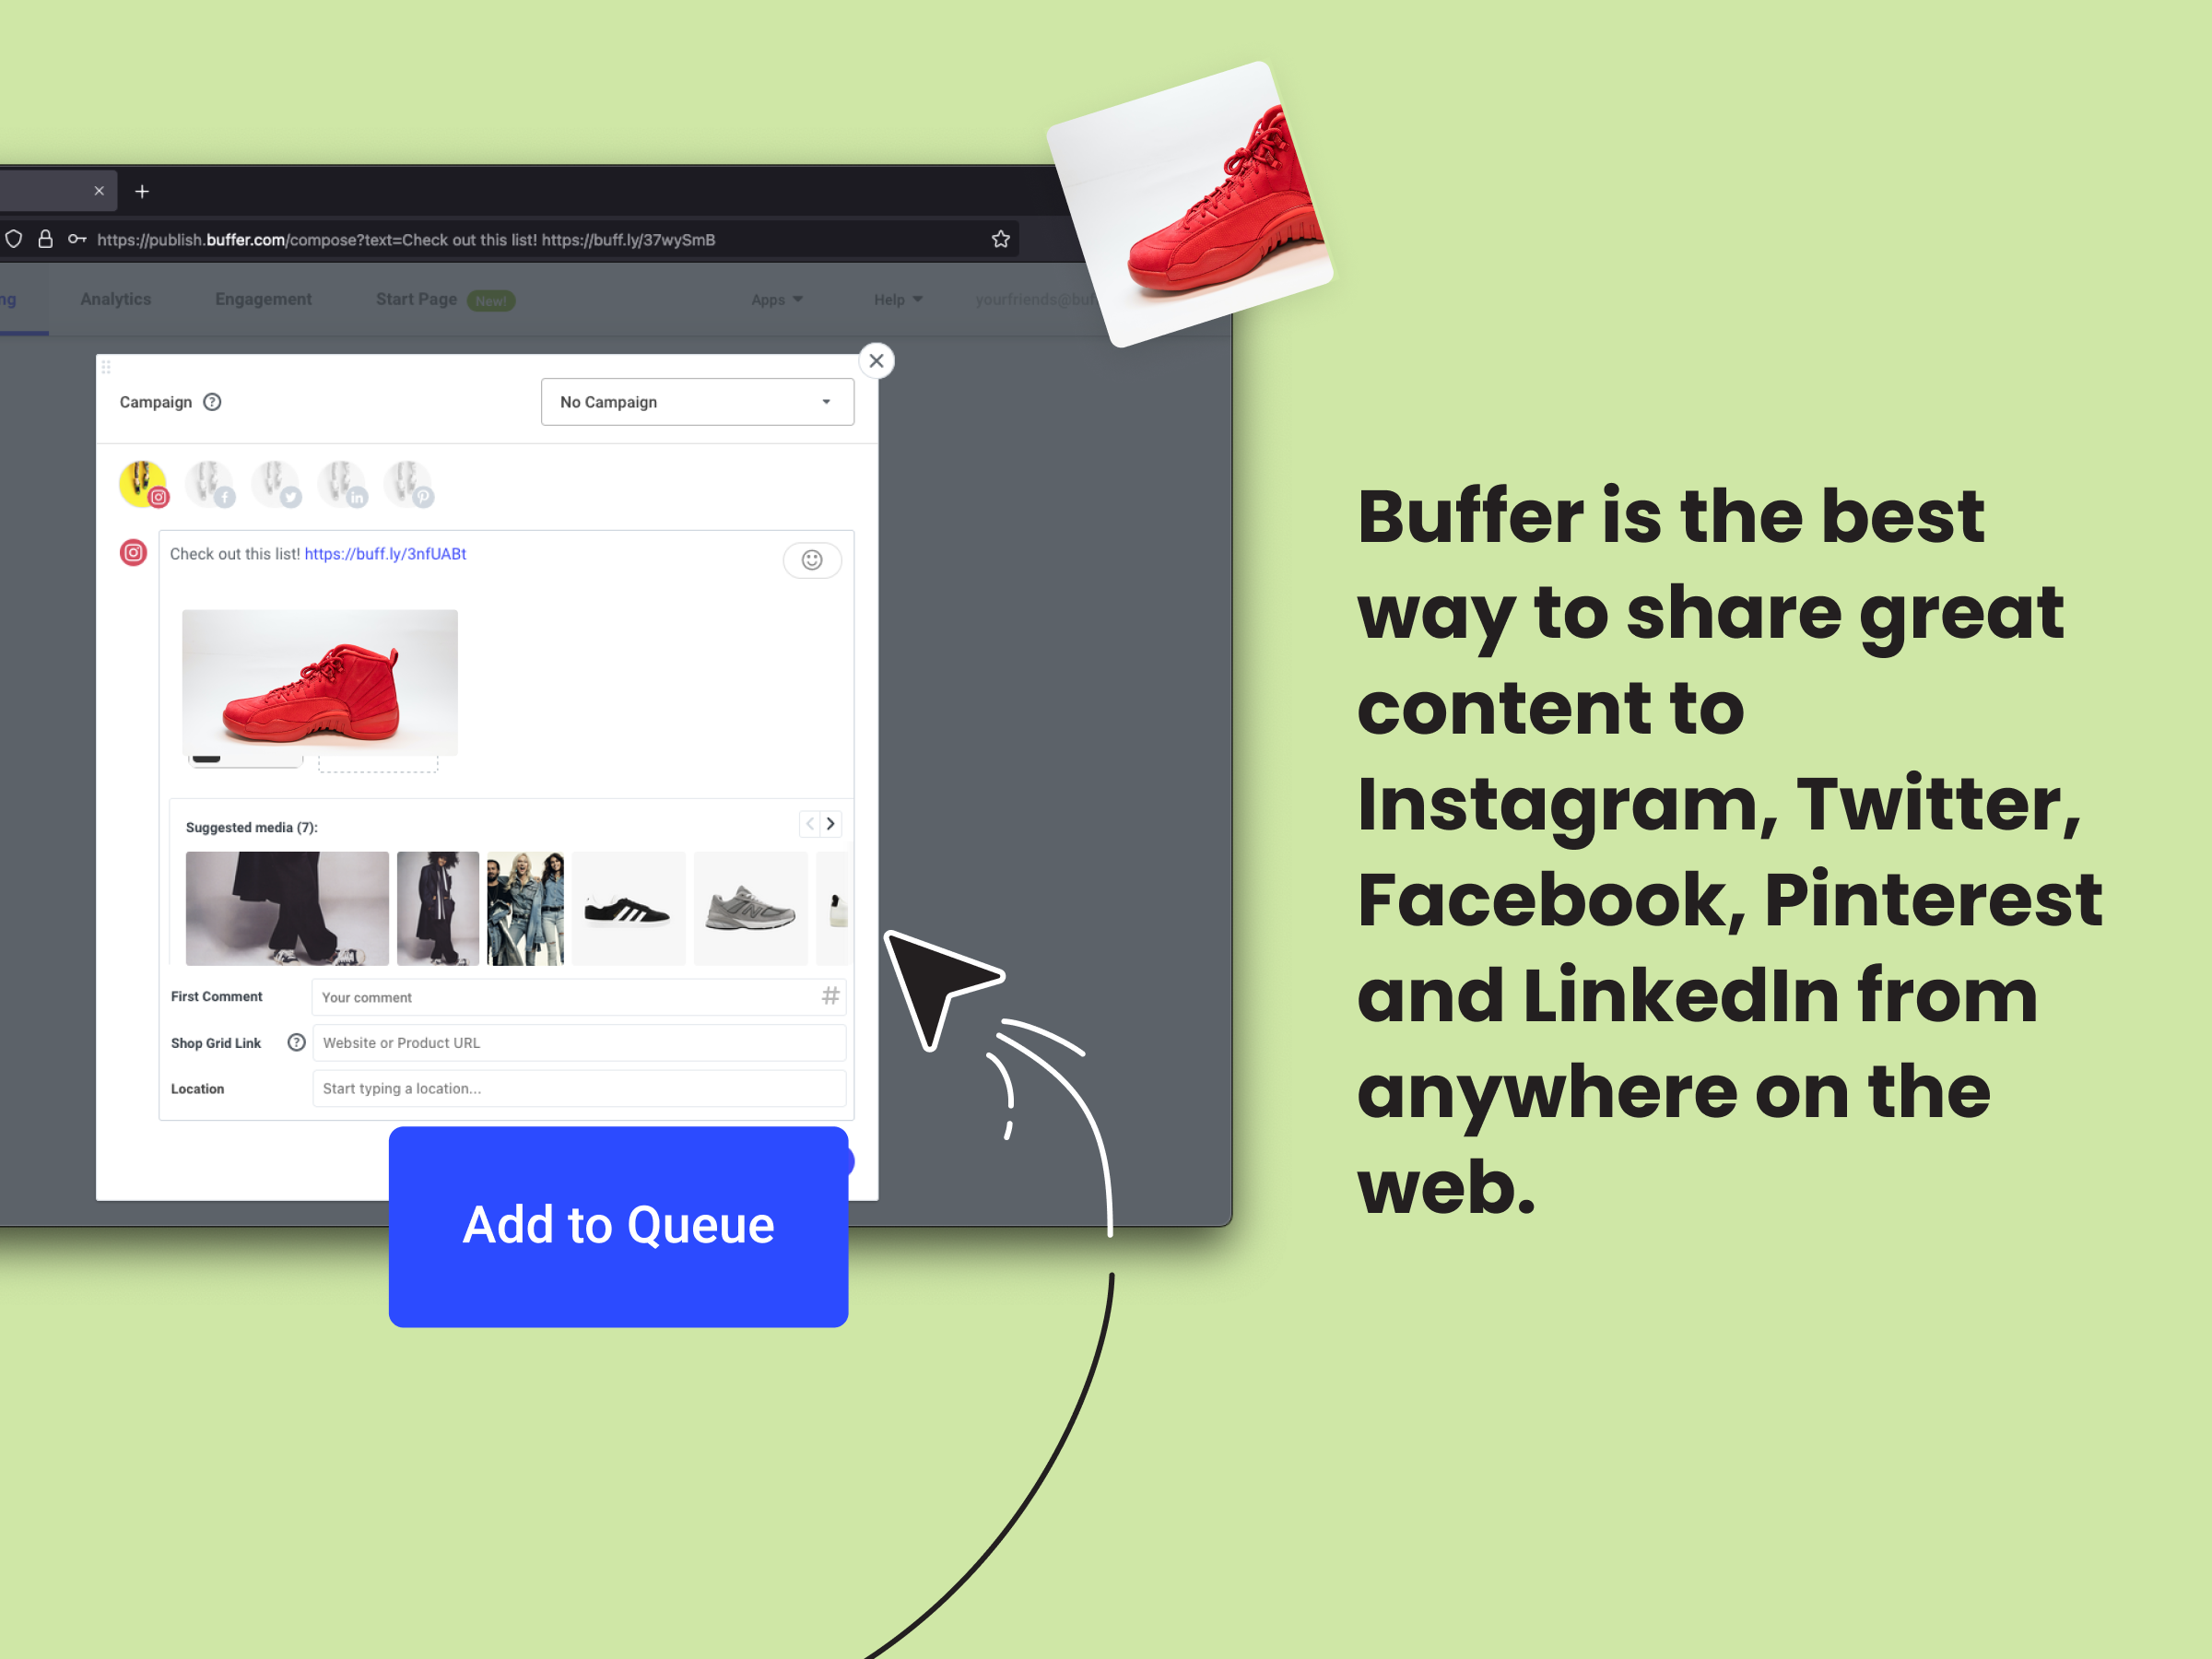
Task: Click Add to Queue button
Action: (615, 1223)
